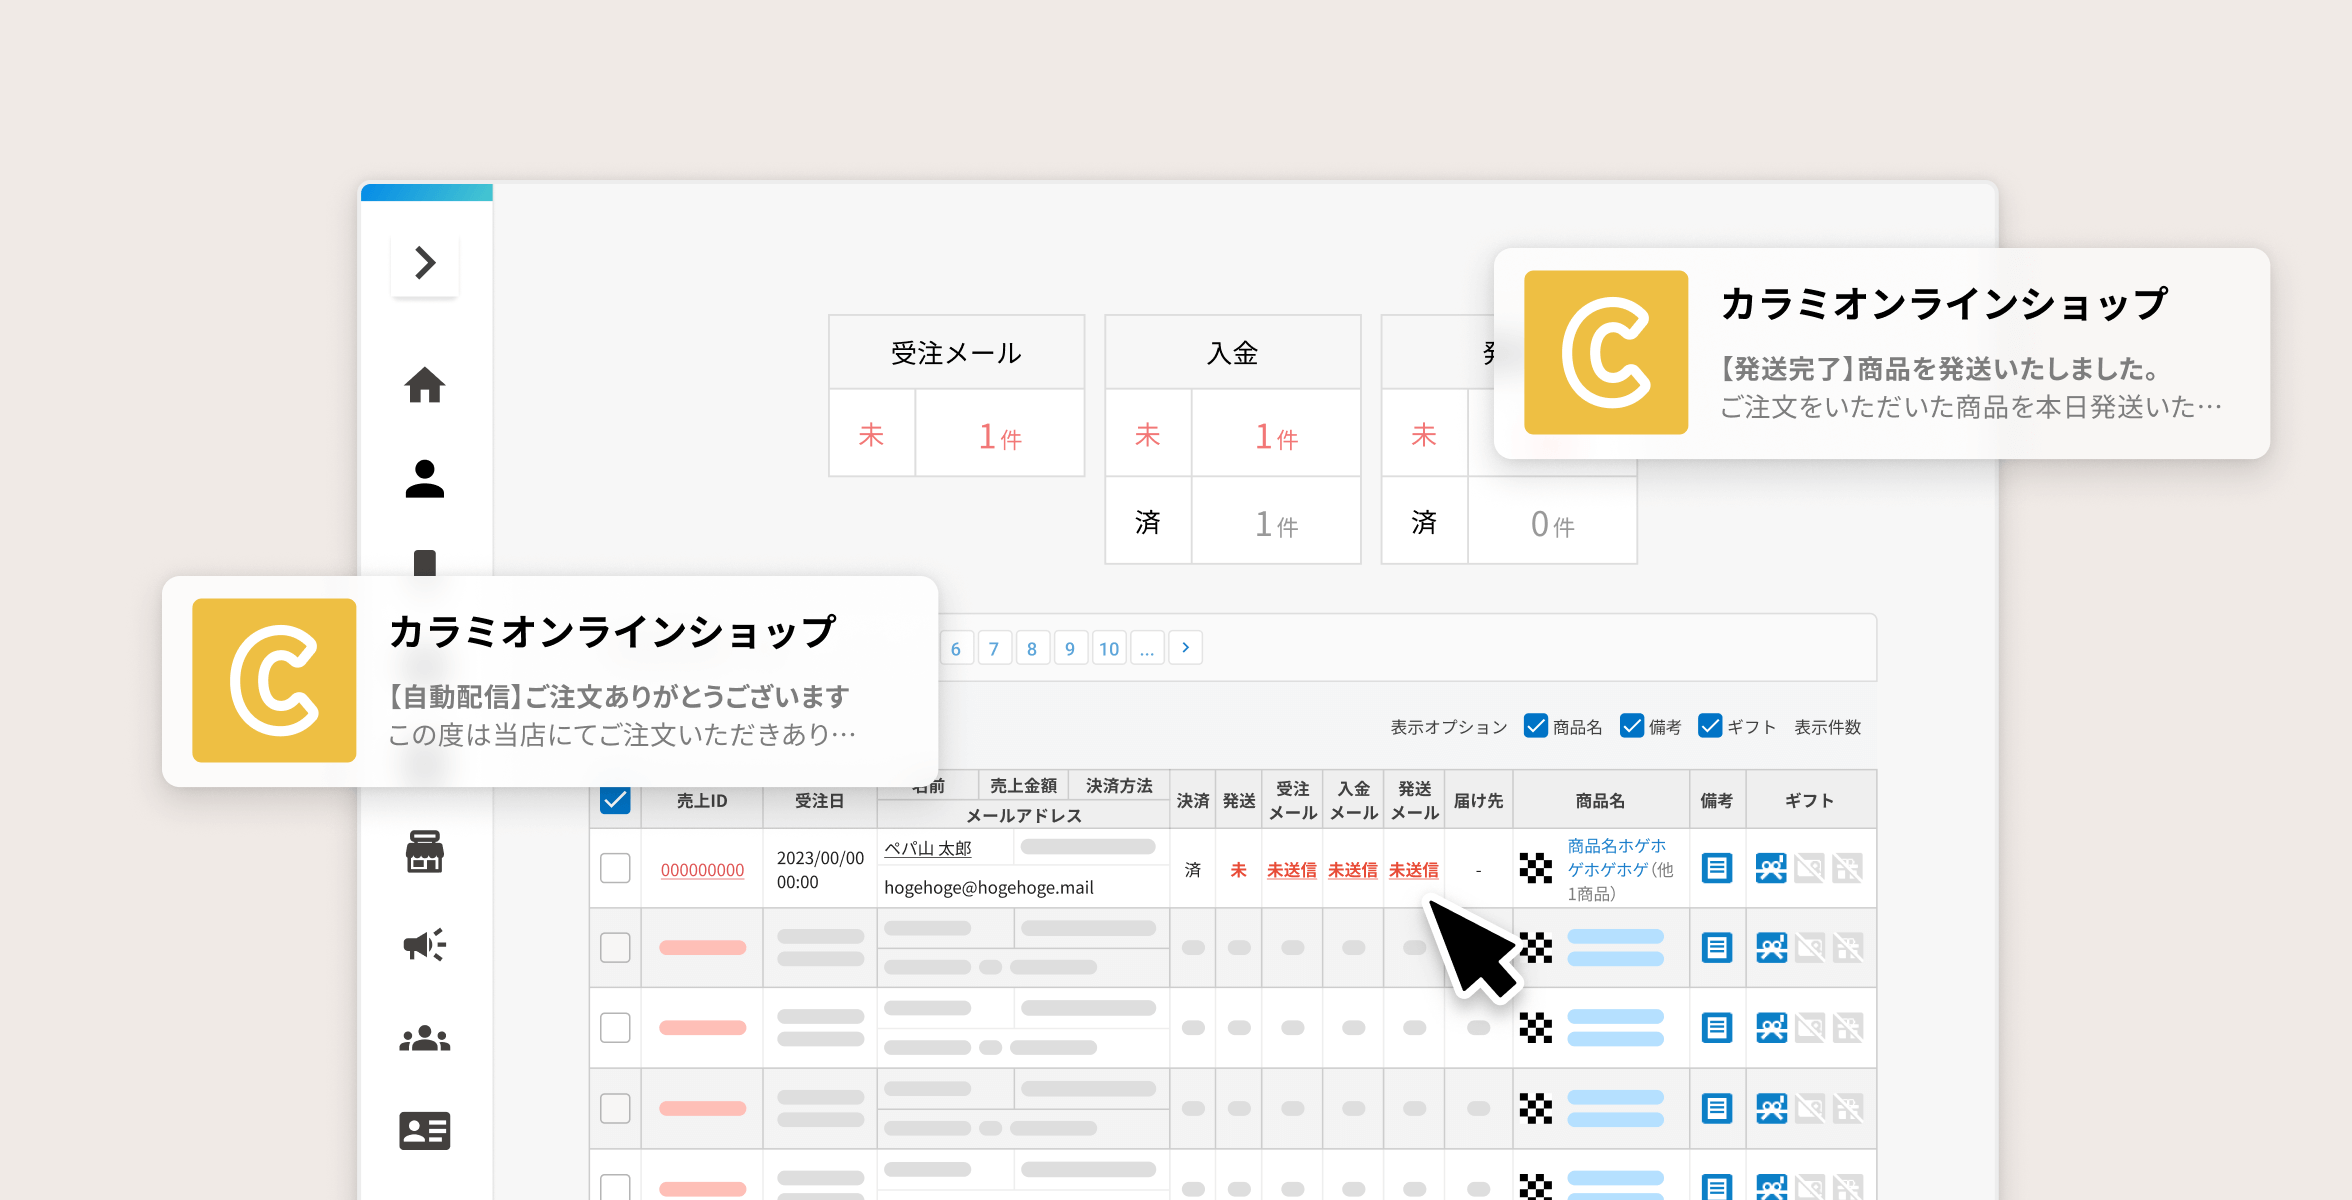Toggle the 商品名 display option checkbox
Image resolution: width=2352 pixels, height=1200 pixels.
pyautogui.click(x=1536, y=726)
